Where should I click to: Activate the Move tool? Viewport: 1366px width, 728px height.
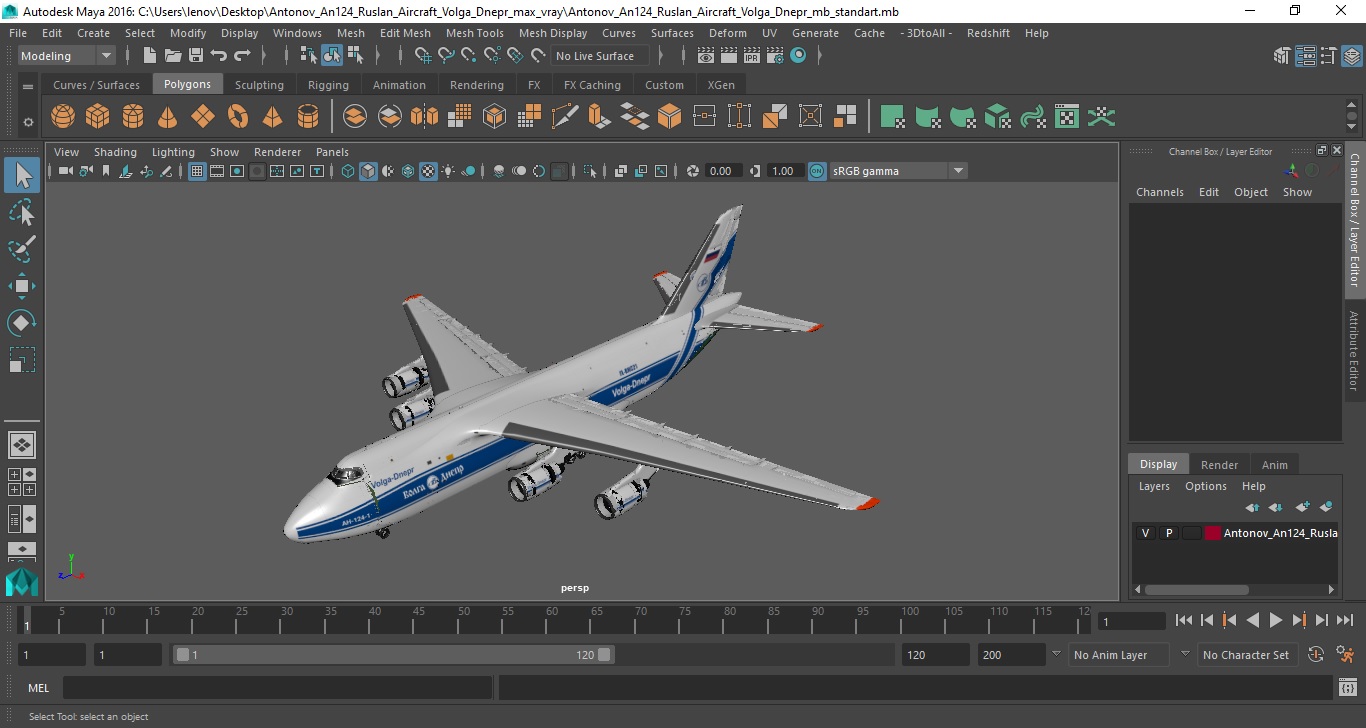(22, 286)
